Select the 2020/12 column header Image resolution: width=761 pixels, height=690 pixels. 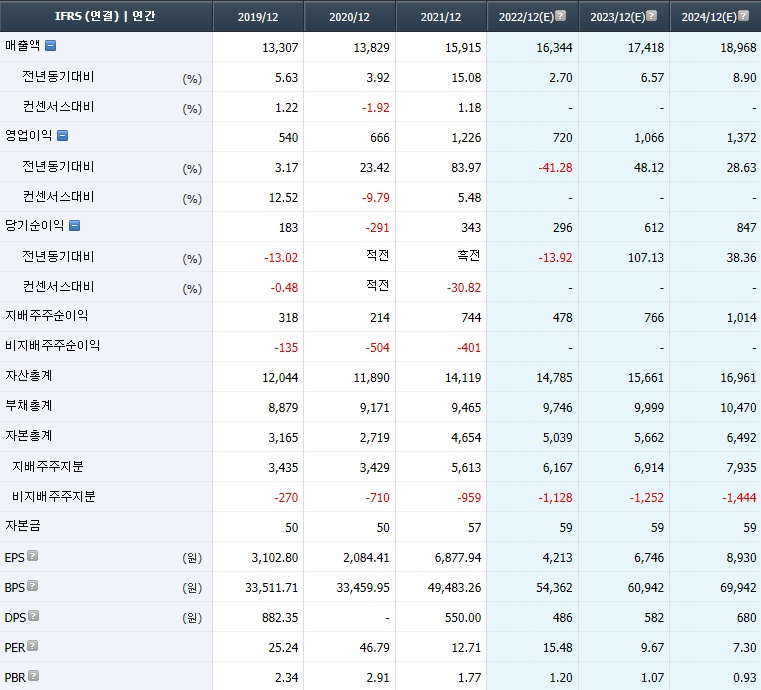(349, 16)
